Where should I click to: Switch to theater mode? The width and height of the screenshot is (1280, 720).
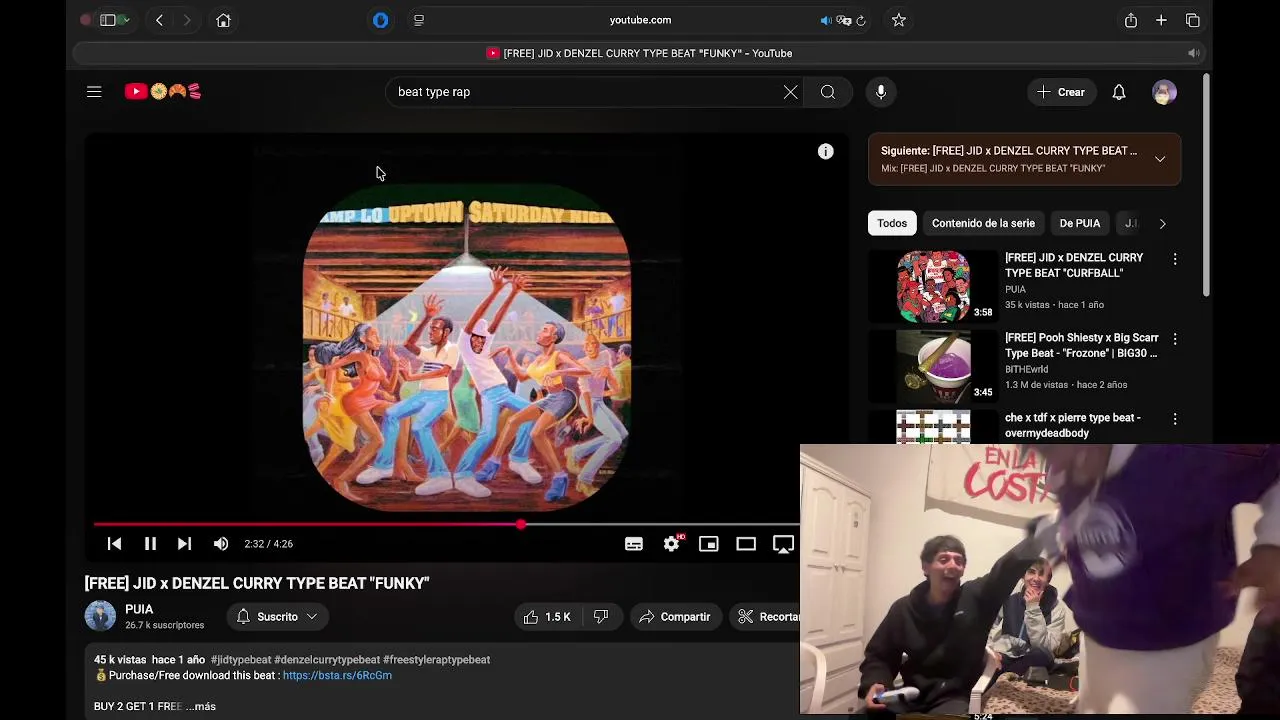tap(746, 544)
